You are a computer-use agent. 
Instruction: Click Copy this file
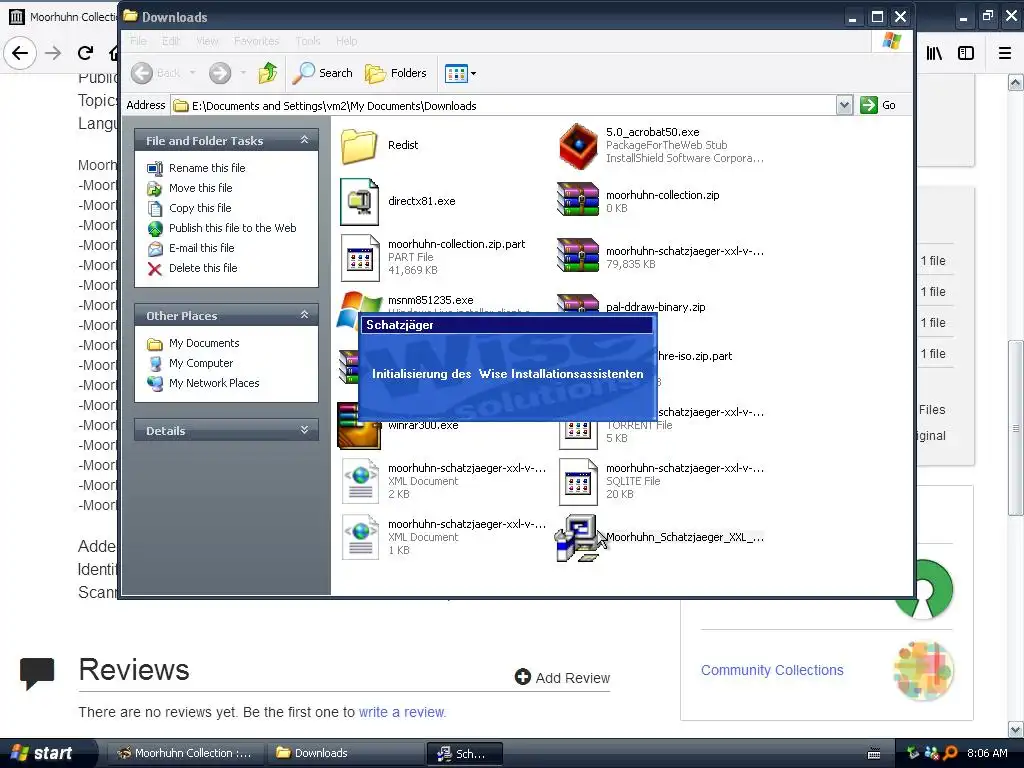pos(200,208)
